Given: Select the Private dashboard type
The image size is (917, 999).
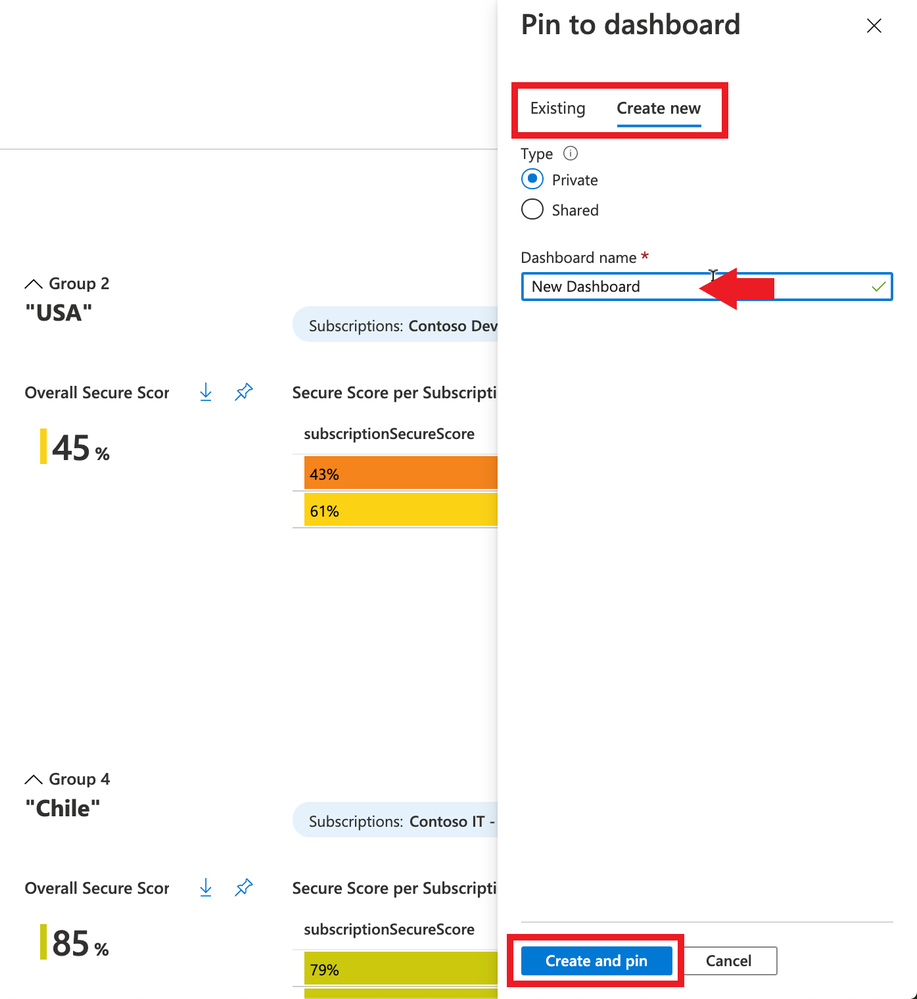Looking at the screenshot, I should pyautogui.click(x=532, y=179).
